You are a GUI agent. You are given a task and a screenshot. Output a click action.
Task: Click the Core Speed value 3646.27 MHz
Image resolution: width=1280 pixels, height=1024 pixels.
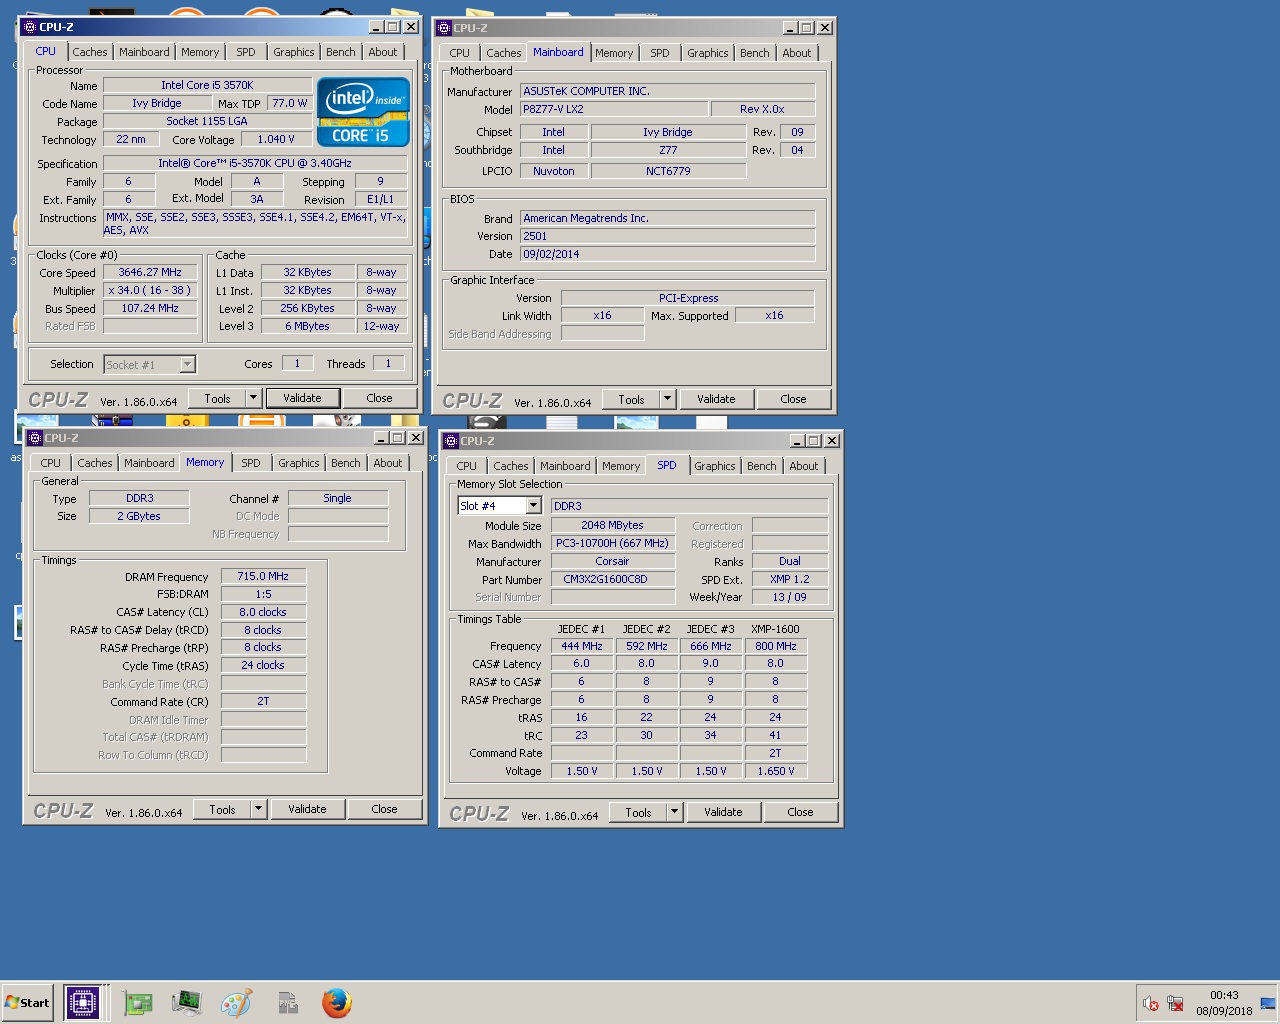(x=150, y=272)
